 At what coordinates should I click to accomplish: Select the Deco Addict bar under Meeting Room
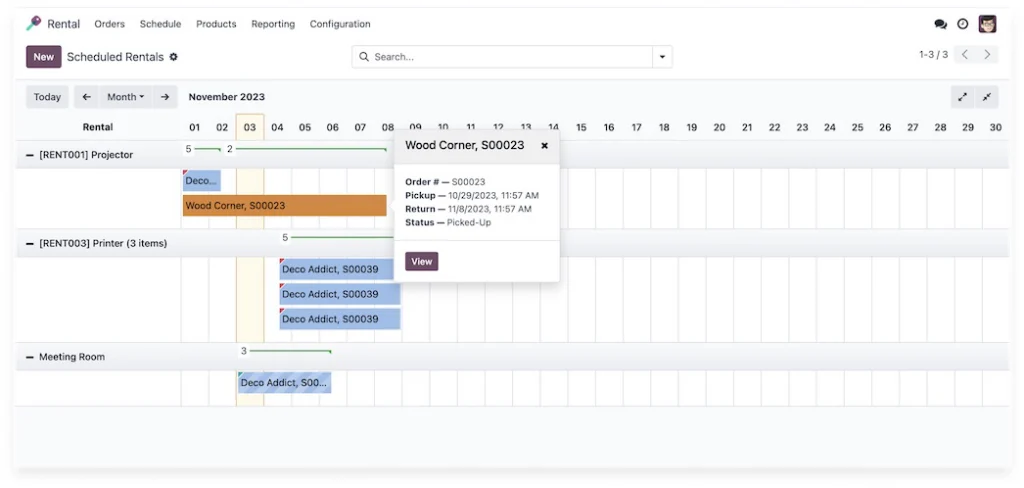click(x=285, y=382)
